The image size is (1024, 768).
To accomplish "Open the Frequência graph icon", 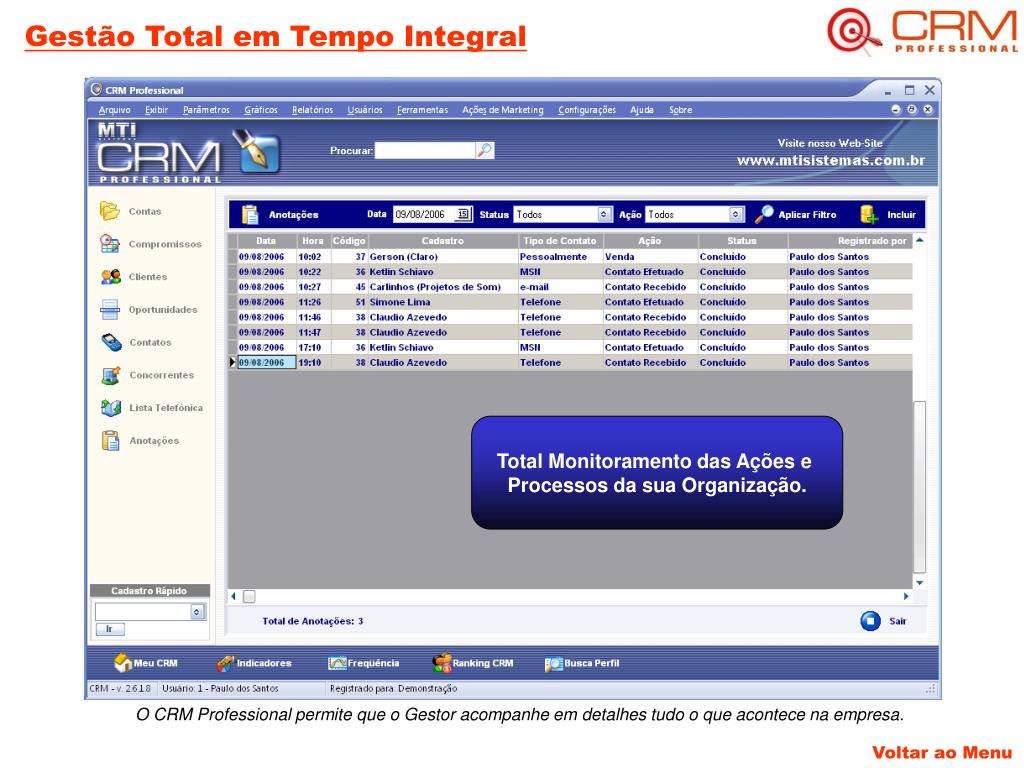I will (337, 663).
